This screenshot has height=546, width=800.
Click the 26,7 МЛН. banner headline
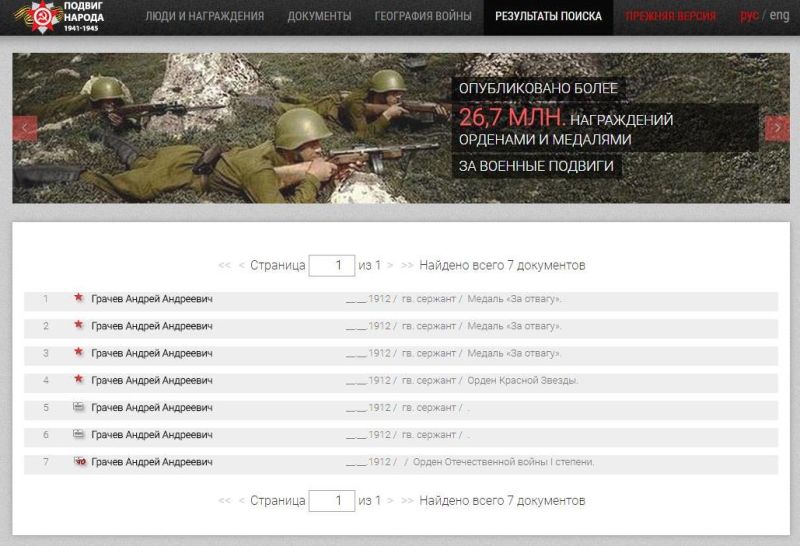click(512, 117)
